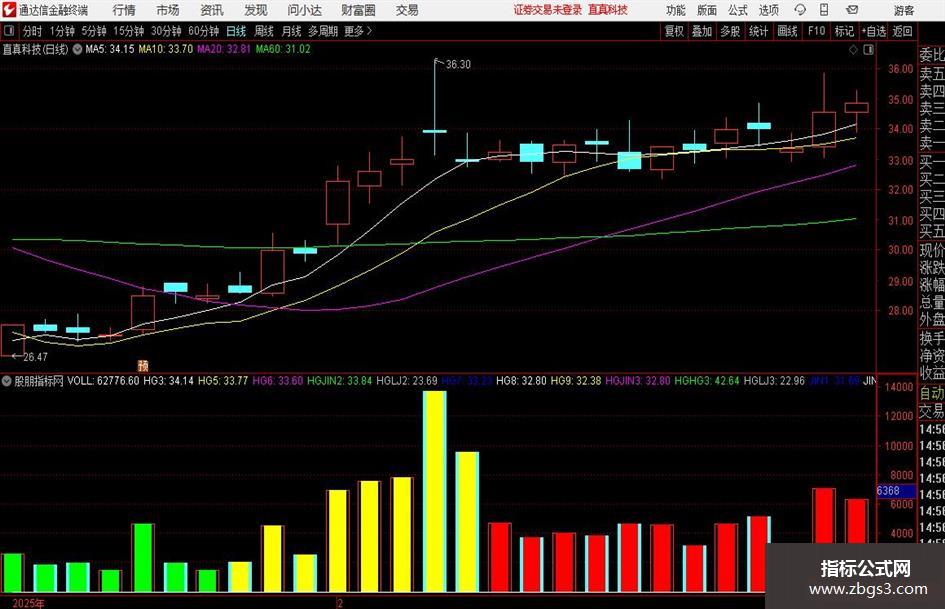Viewport: 945px width, 609px height.
Task: Toggle left panel icon beside 分时
Action: click(9, 31)
